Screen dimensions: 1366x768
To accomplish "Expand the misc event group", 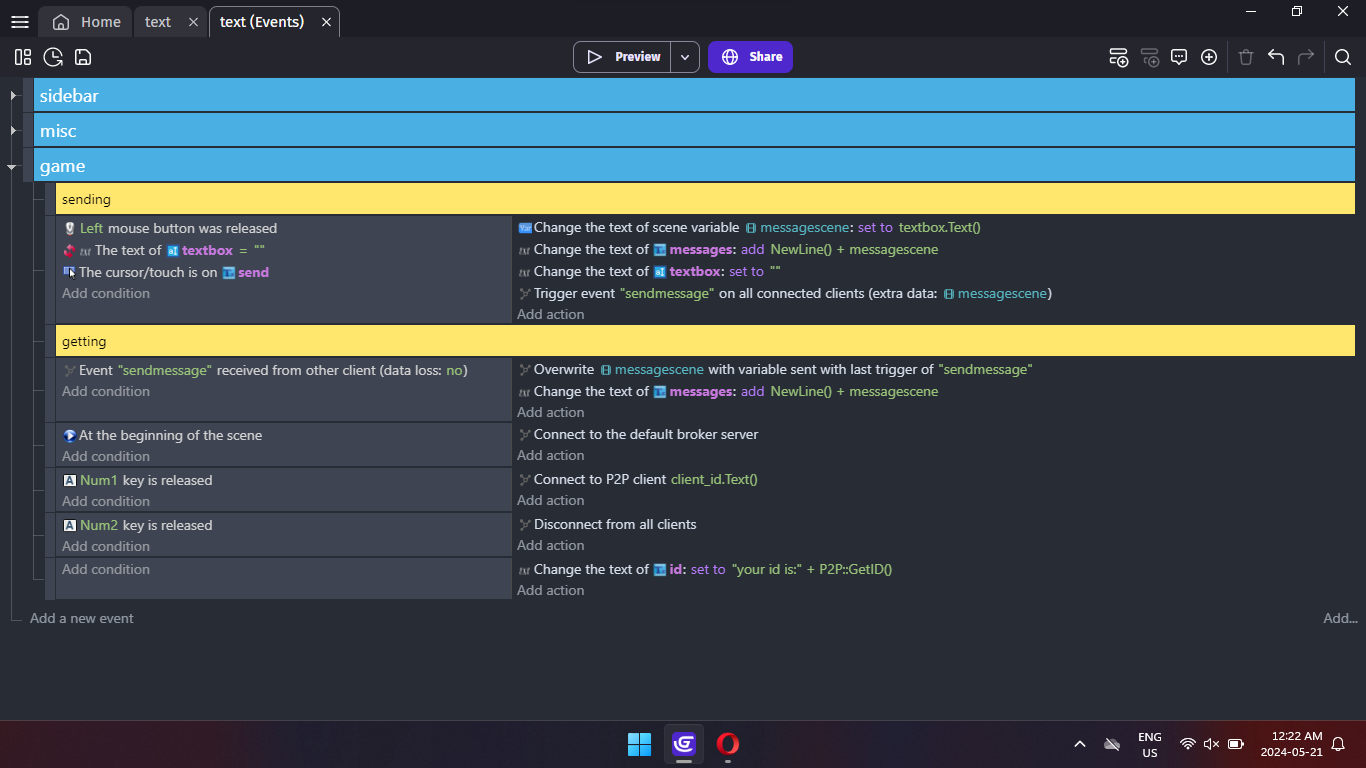I will pos(13,131).
